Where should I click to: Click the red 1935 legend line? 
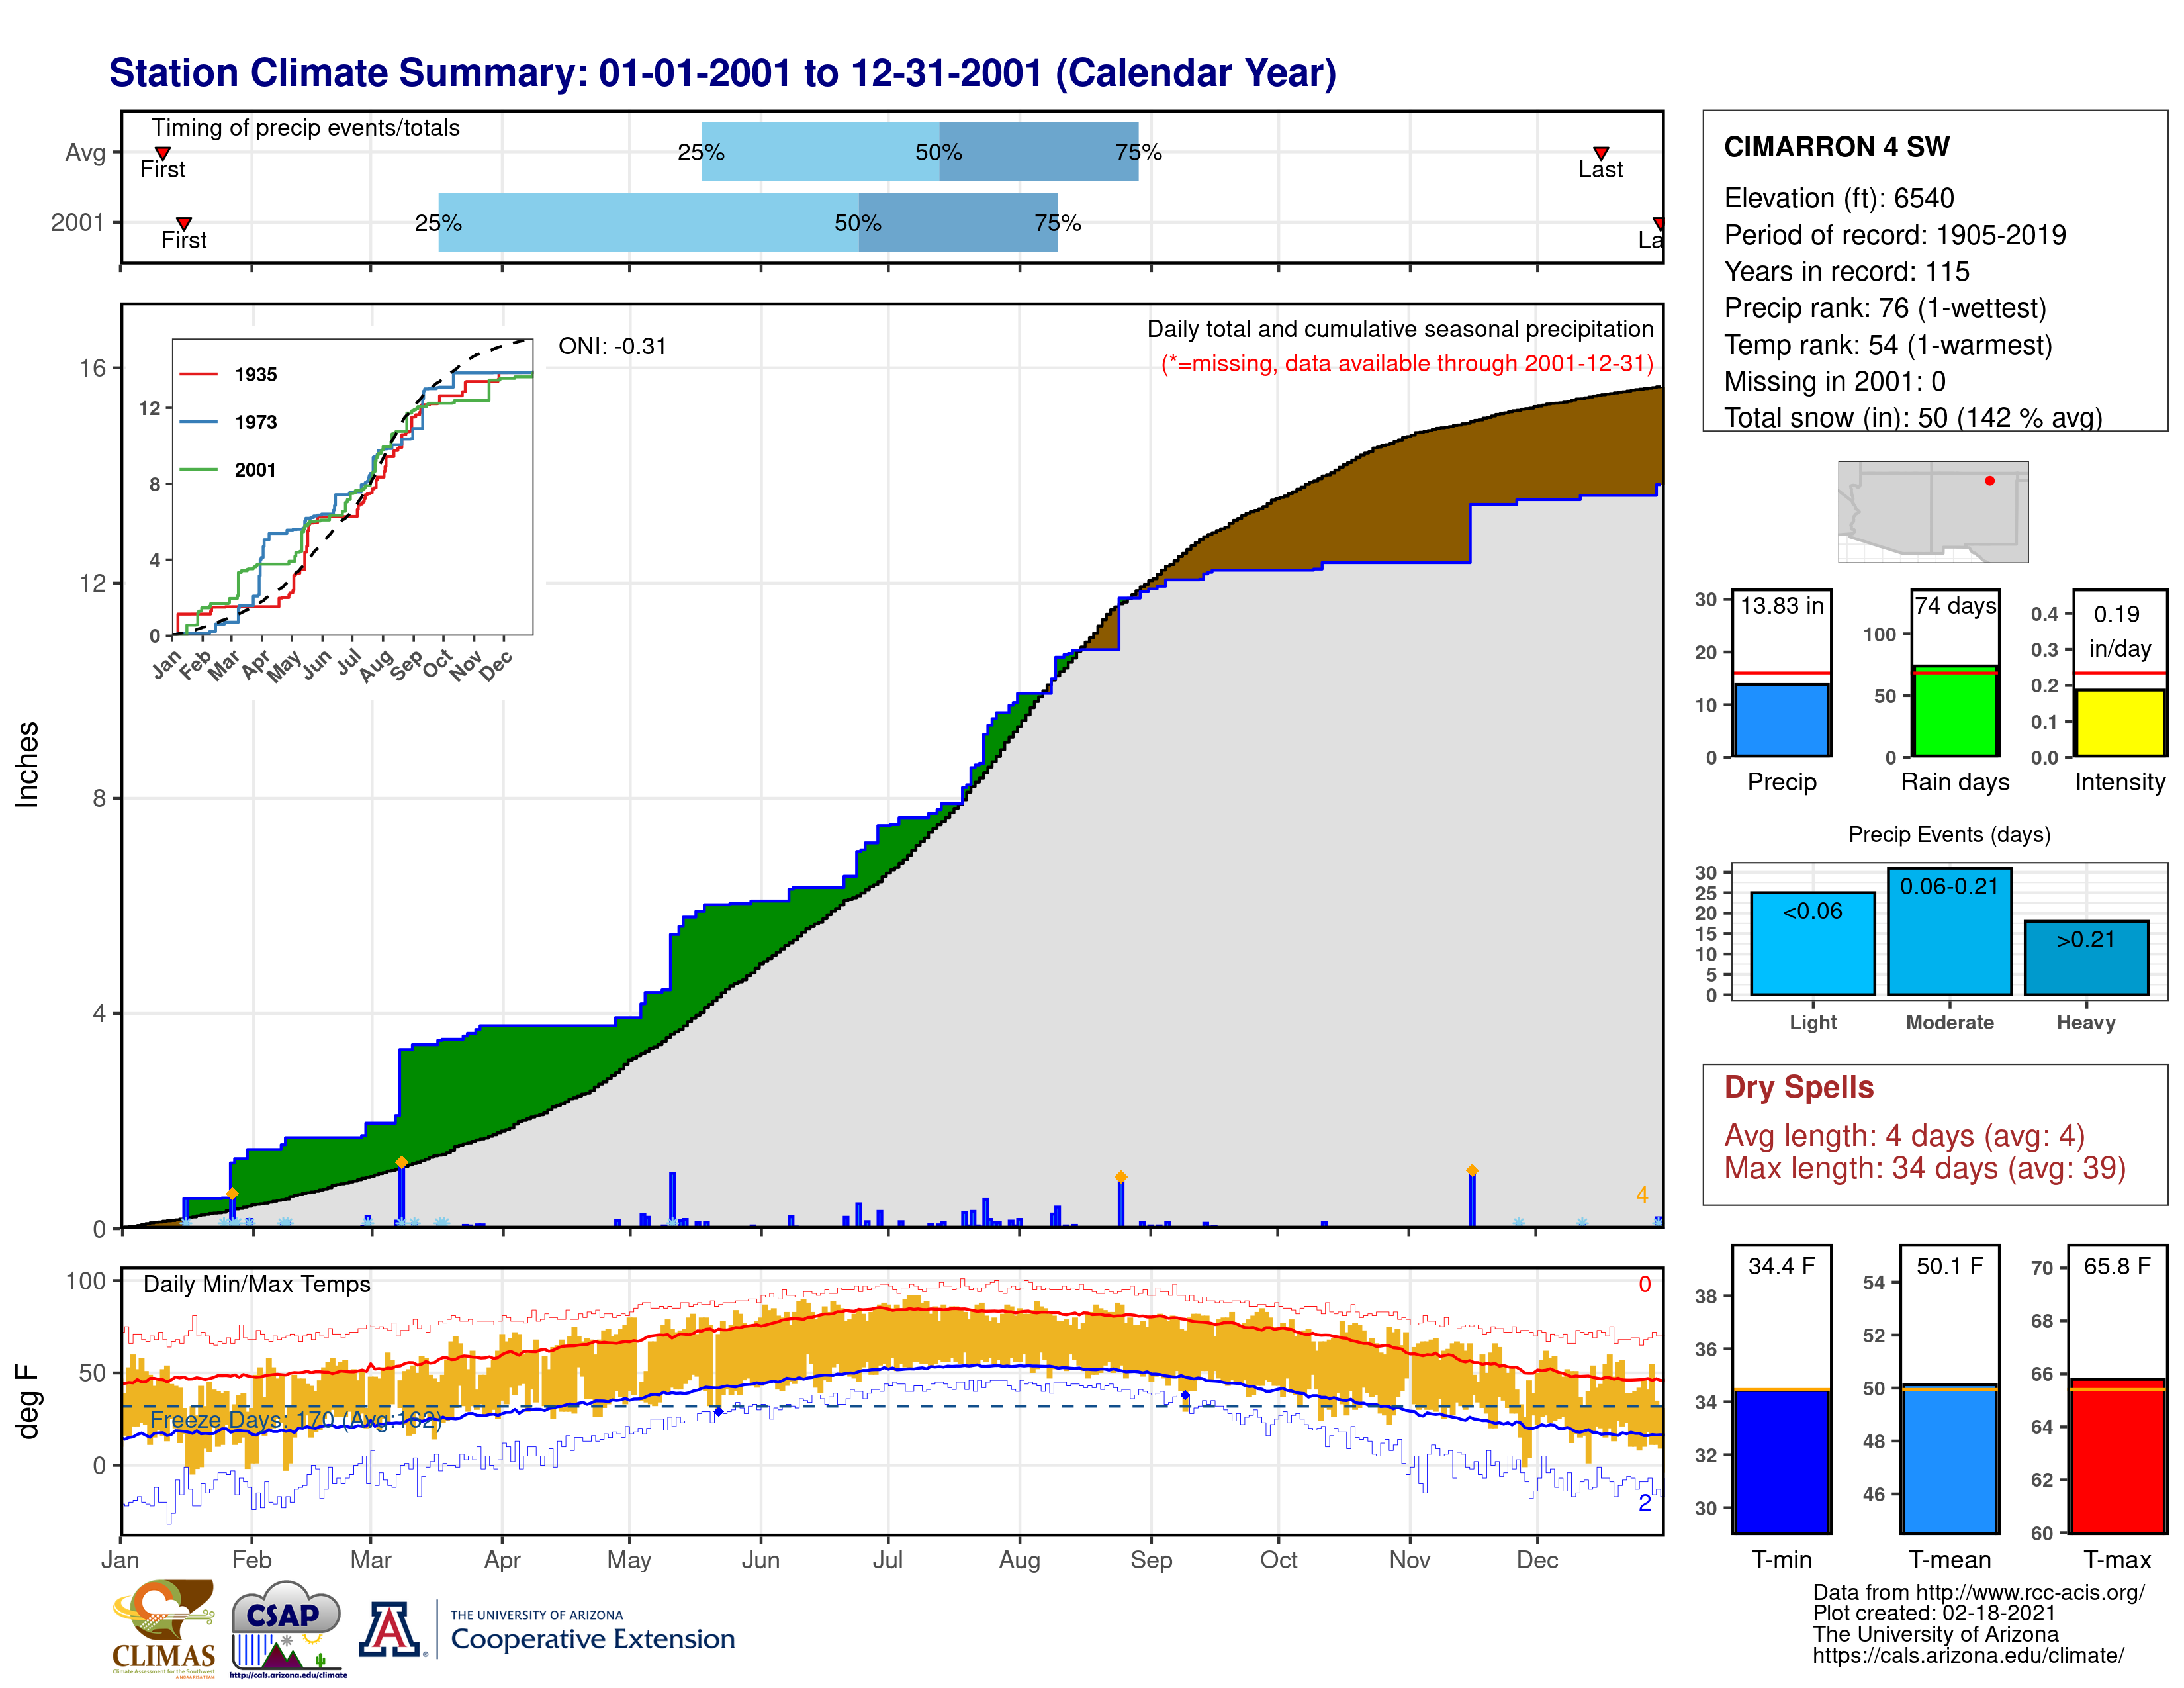198,374
